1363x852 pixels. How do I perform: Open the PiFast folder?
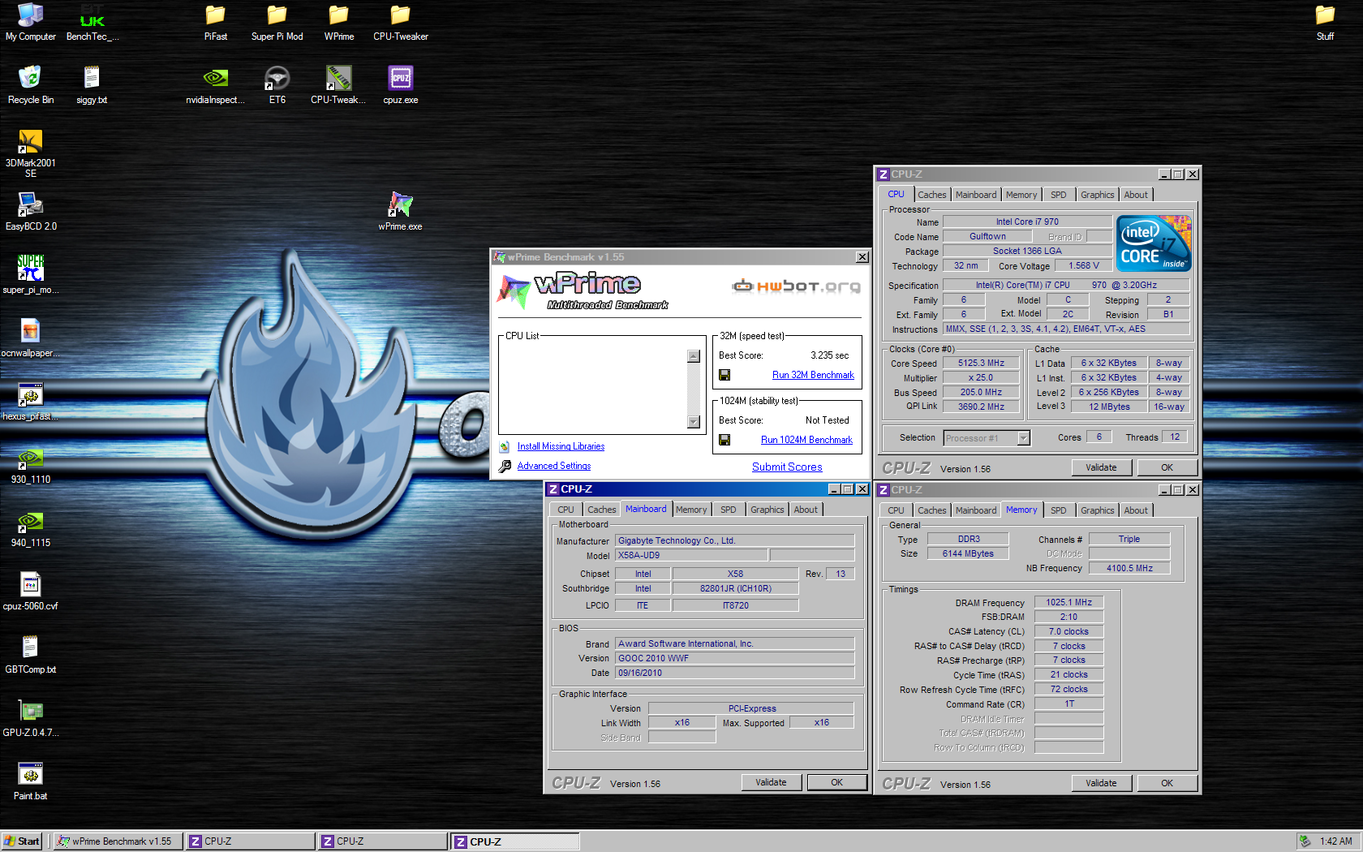coord(215,22)
